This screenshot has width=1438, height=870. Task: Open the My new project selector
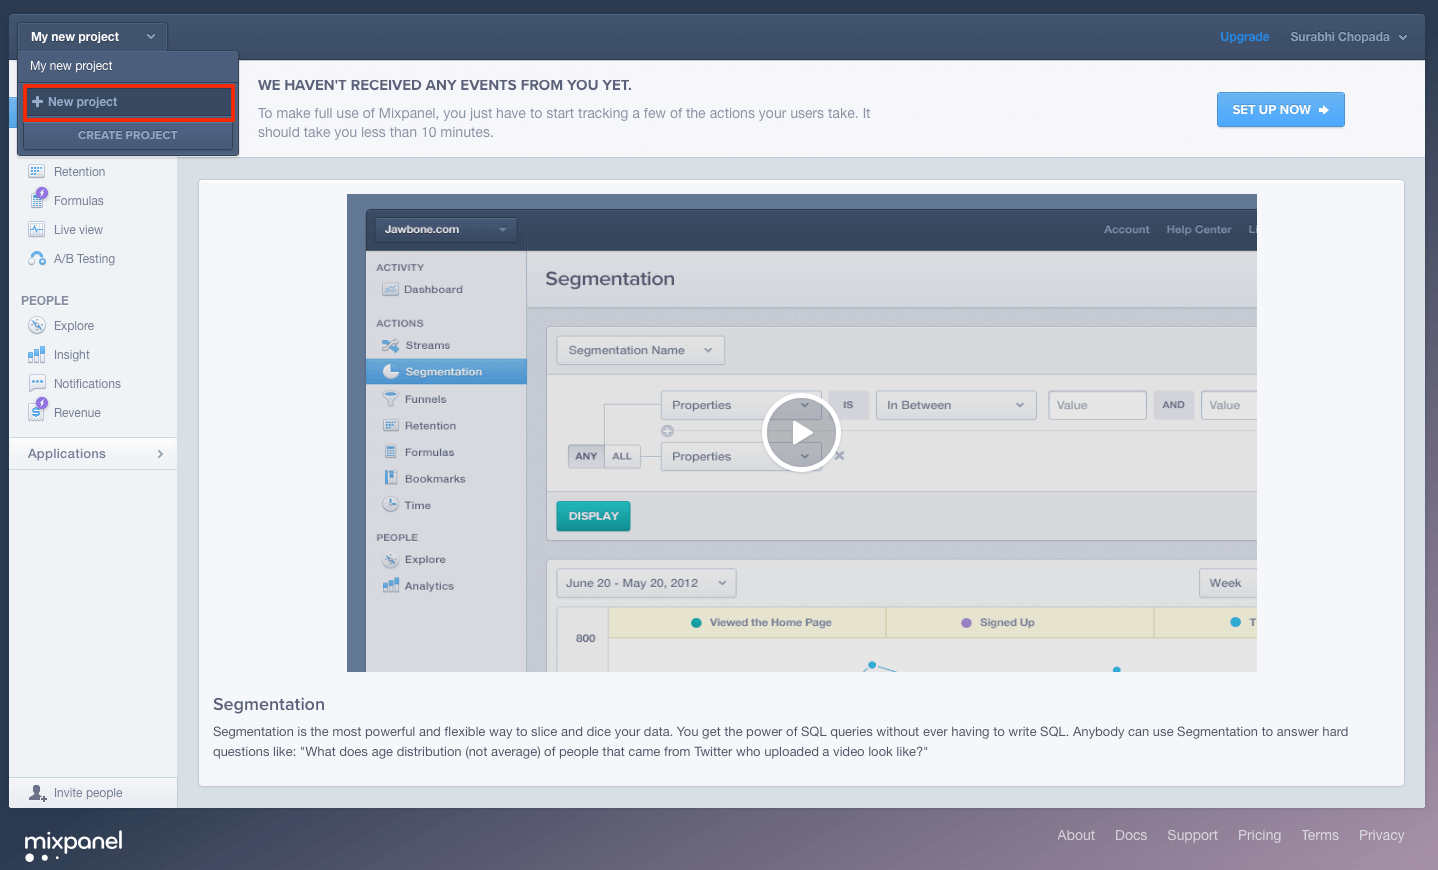[91, 36]
